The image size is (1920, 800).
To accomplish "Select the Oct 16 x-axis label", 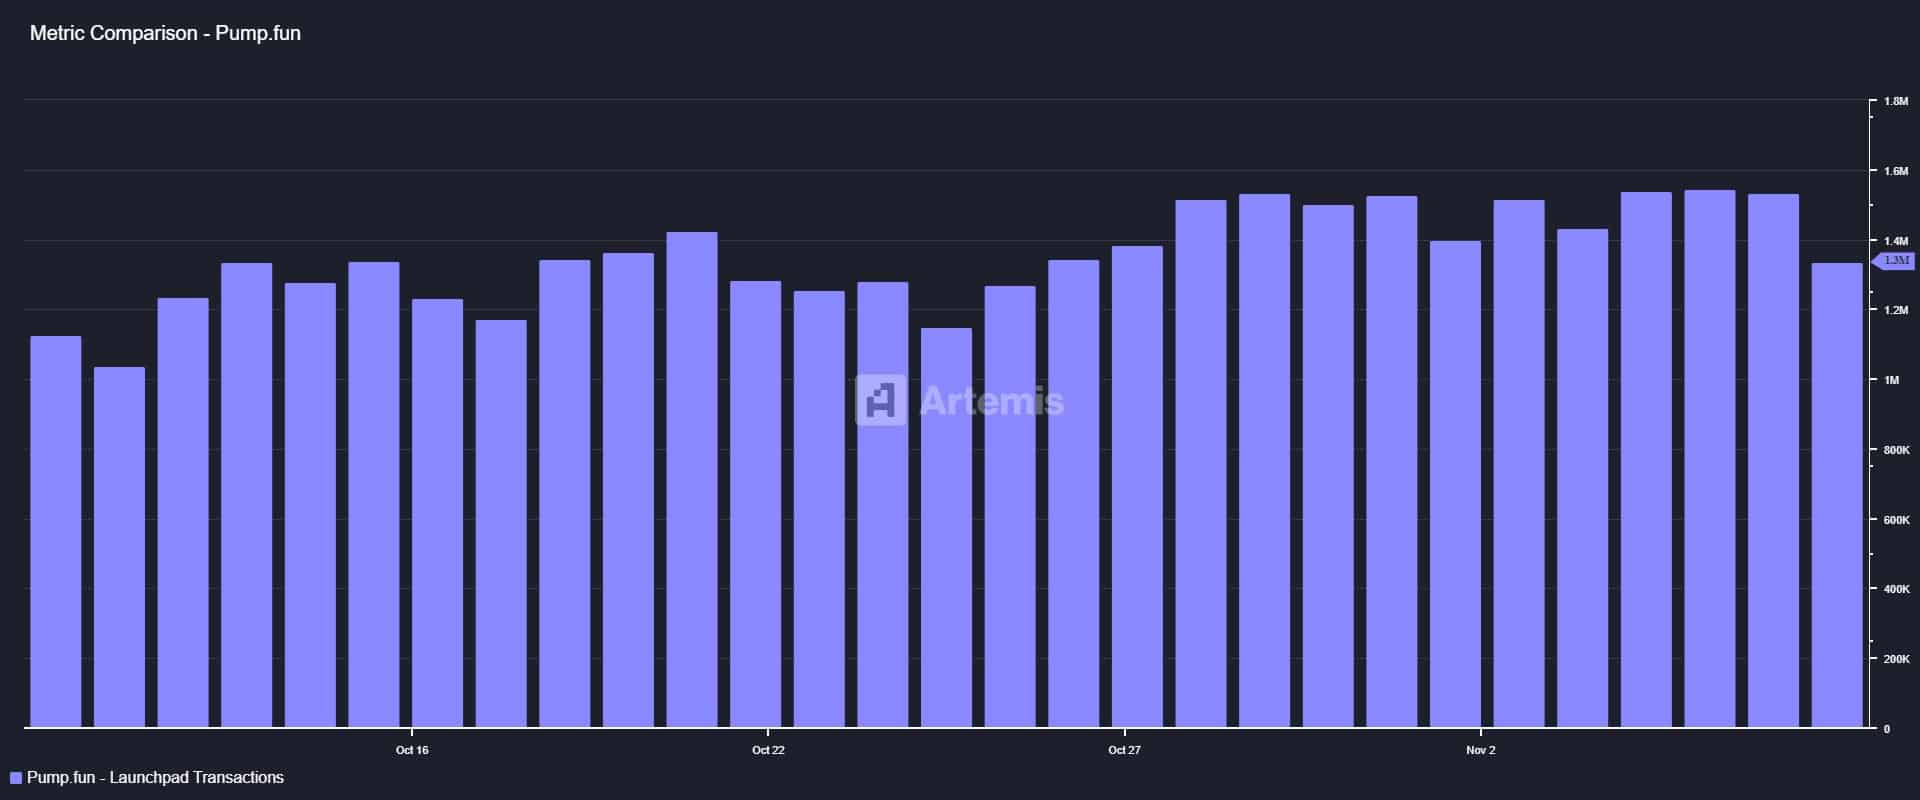I will (x=412, y=750).
